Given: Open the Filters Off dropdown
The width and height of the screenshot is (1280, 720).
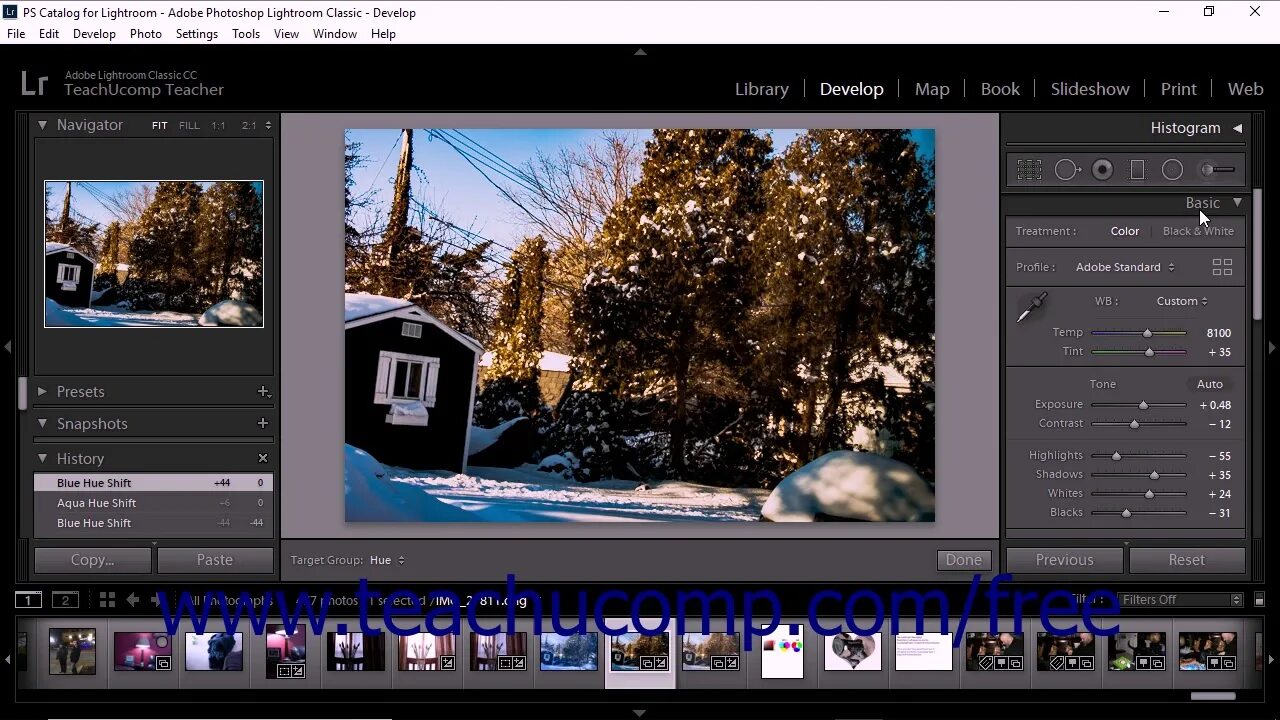Looking at the screenshot, I should (x=1181, y=600).
